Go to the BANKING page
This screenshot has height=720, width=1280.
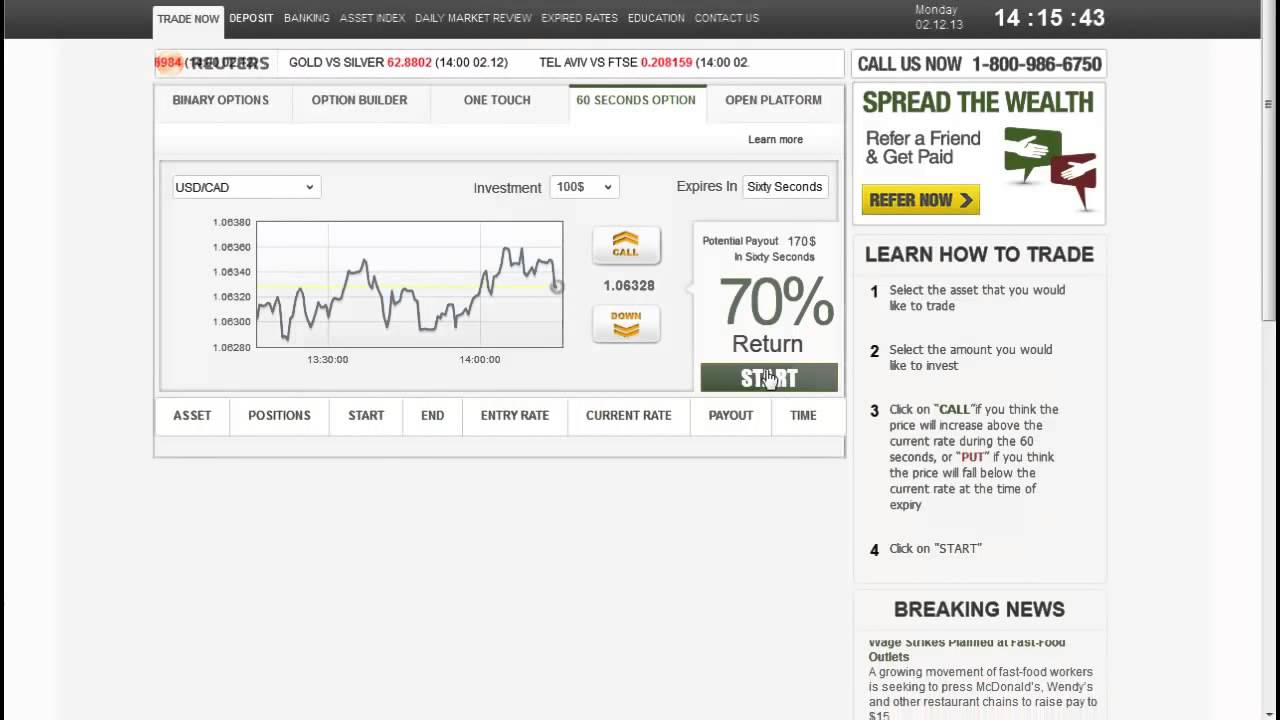pos(306,18)
